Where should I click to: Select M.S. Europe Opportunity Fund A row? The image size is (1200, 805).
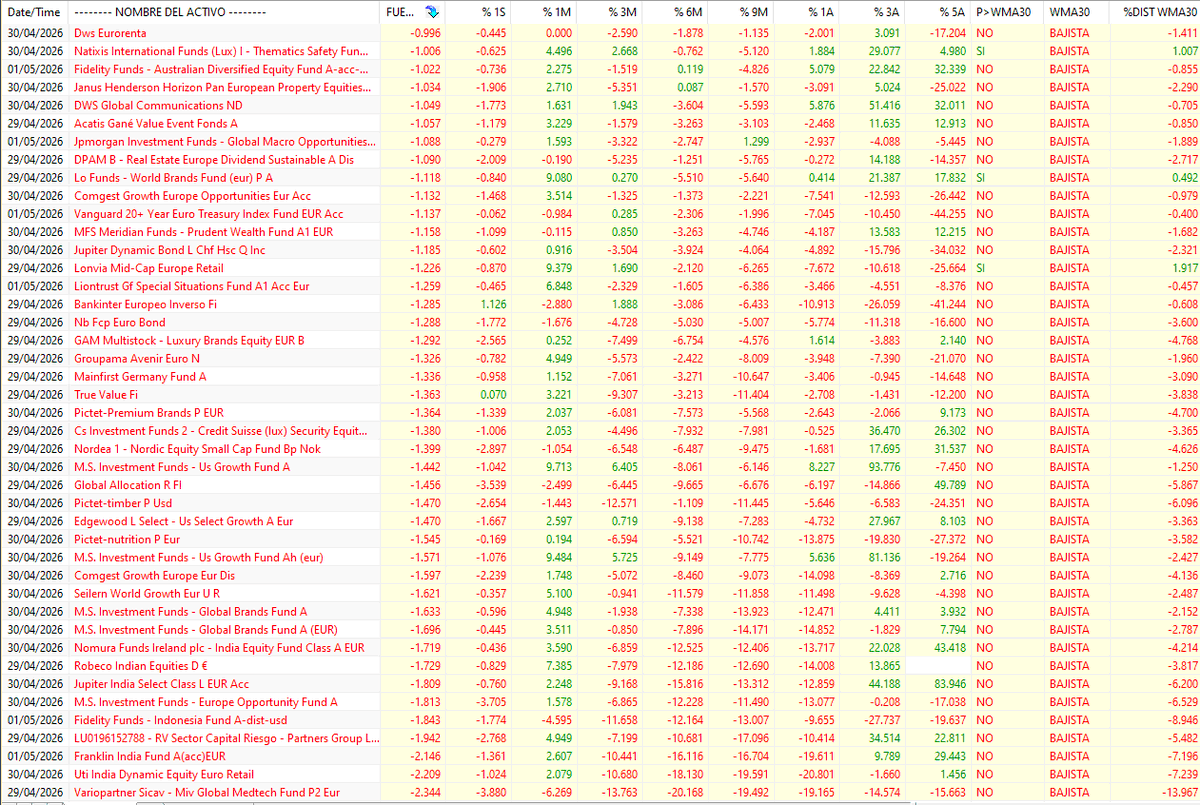point(600,702)
